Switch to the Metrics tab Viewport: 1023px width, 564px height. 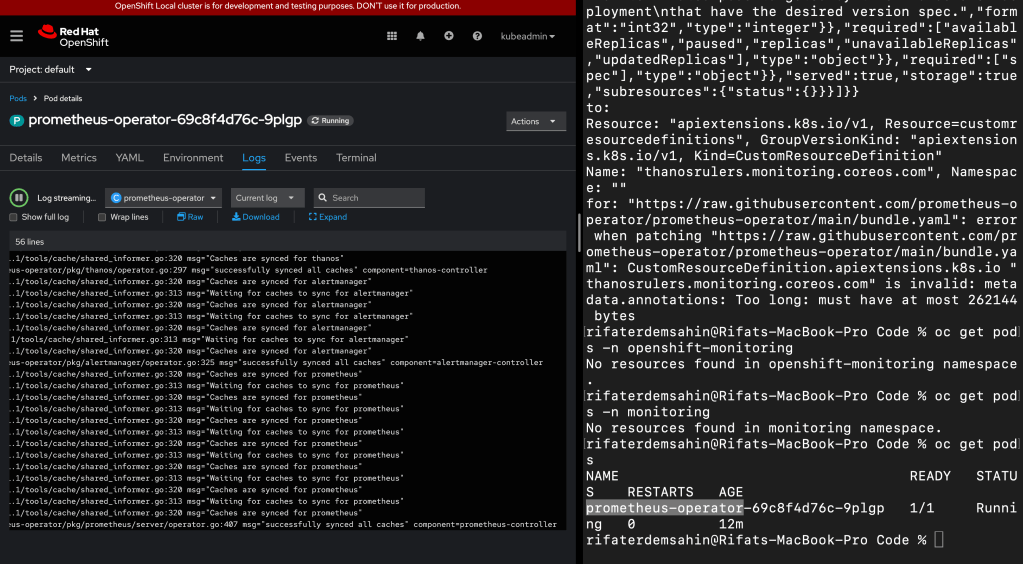79,157
